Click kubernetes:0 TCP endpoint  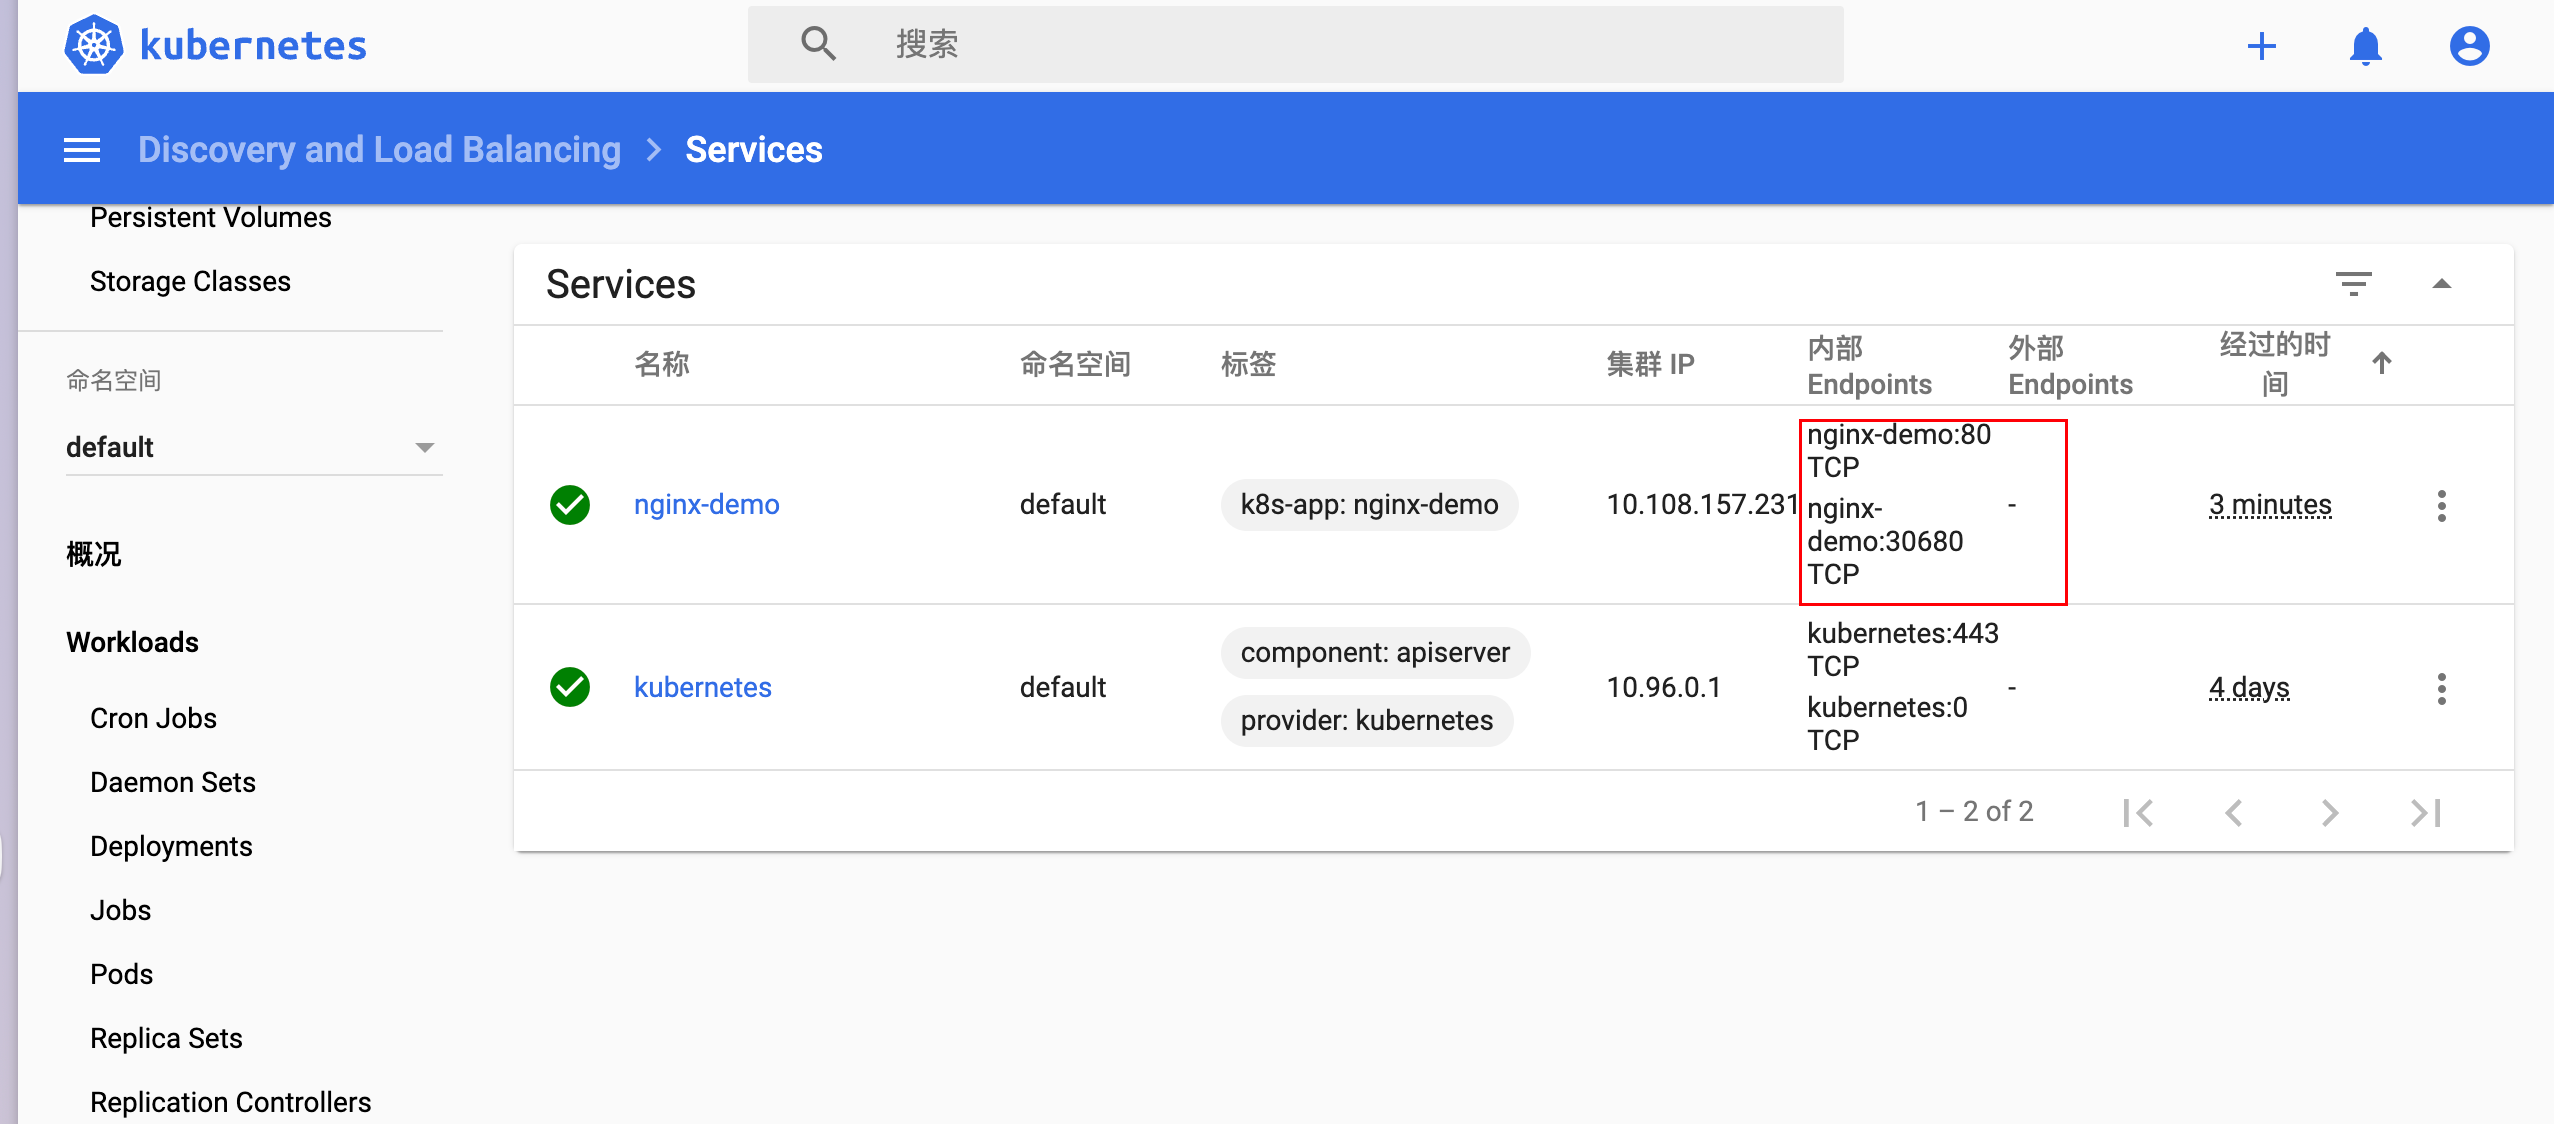(1887, 724)
